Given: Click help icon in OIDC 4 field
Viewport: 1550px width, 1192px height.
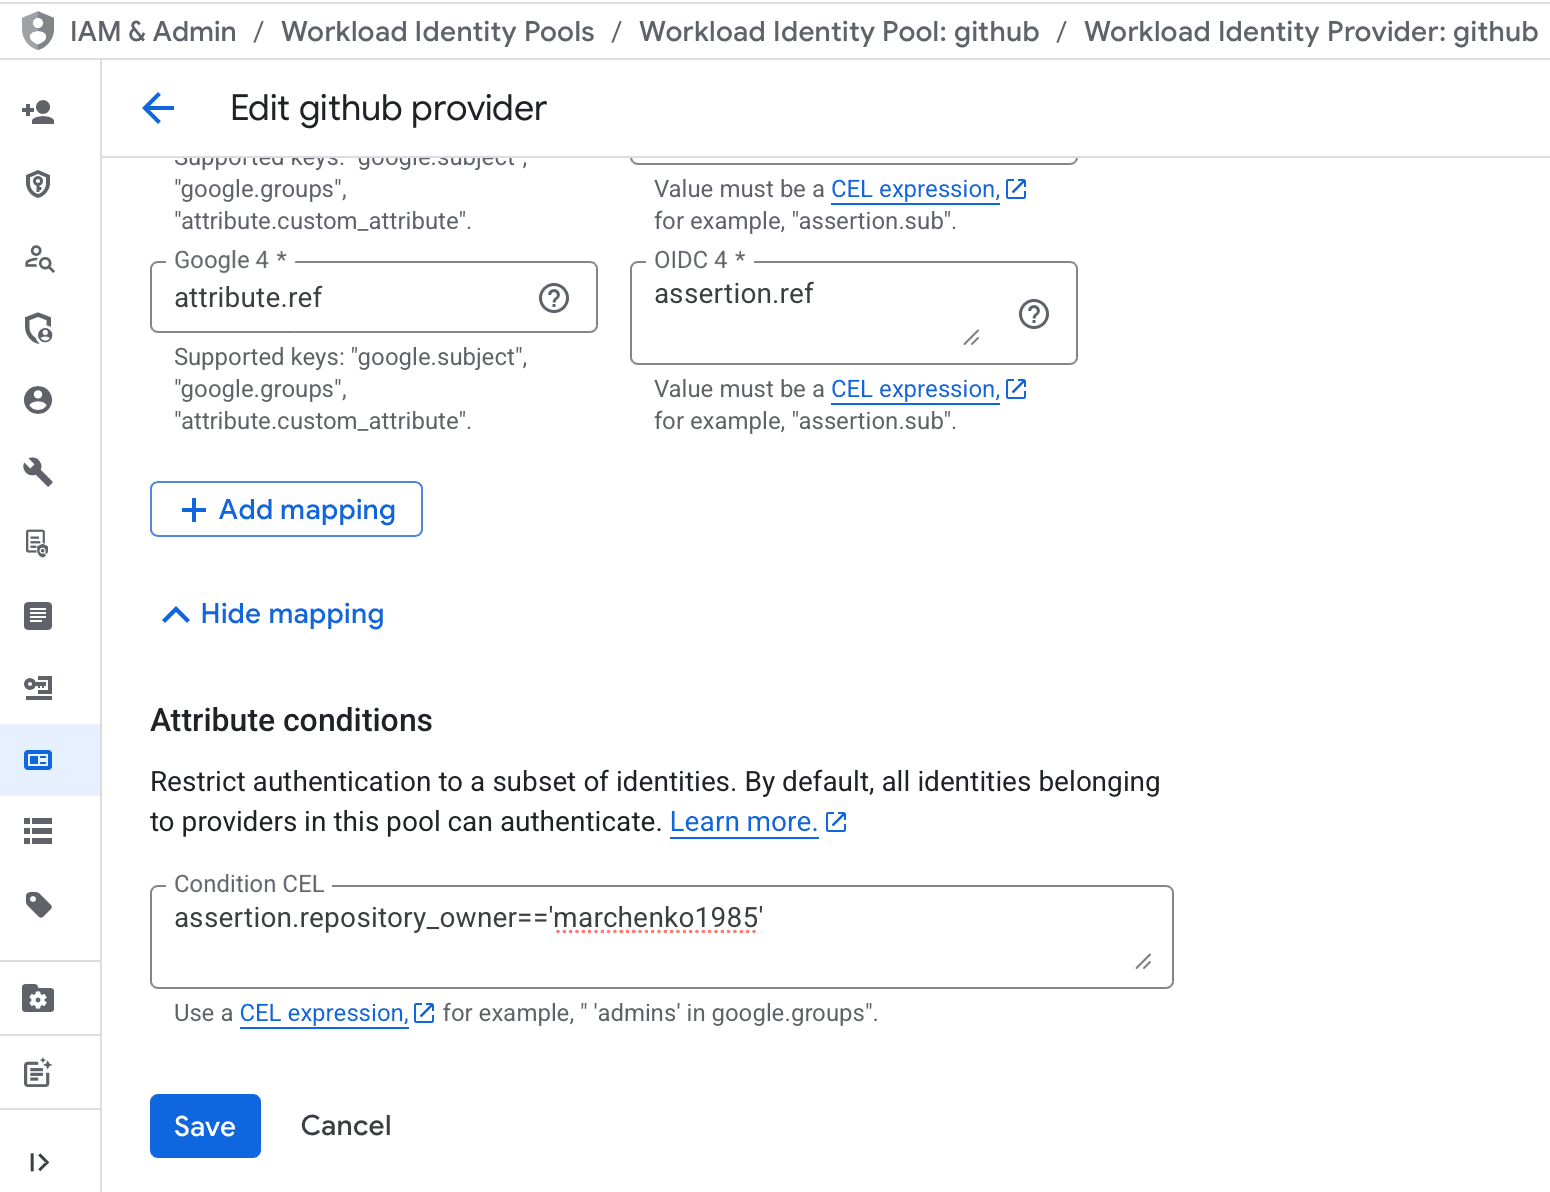Looking at the screenshot, I should pos(1033,314).
